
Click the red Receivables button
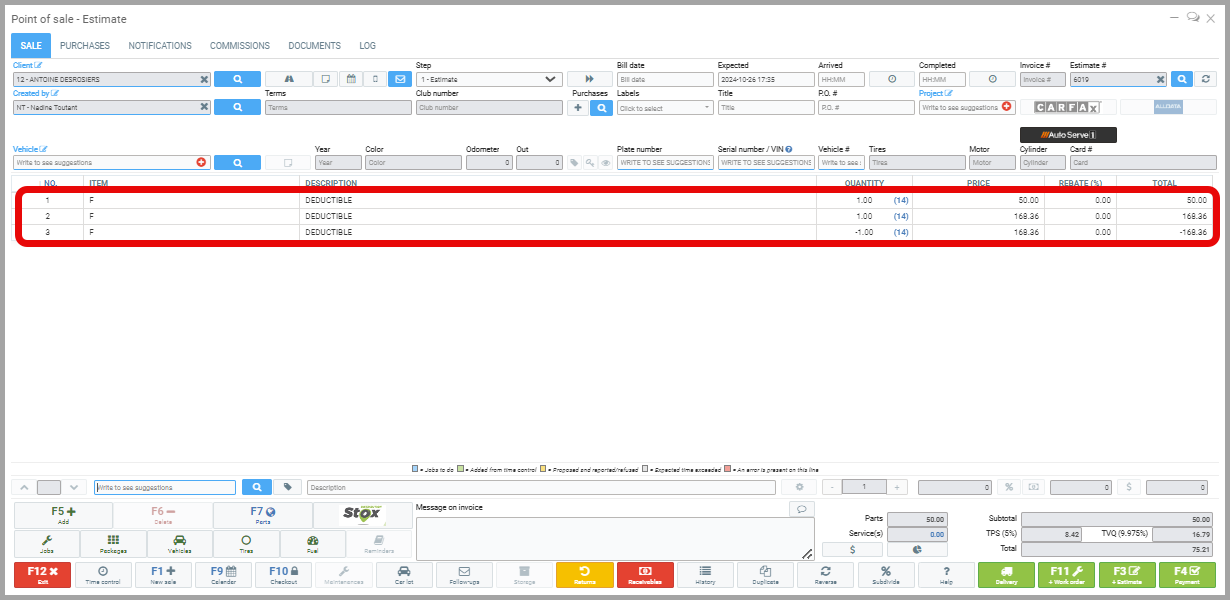[644, 575]
